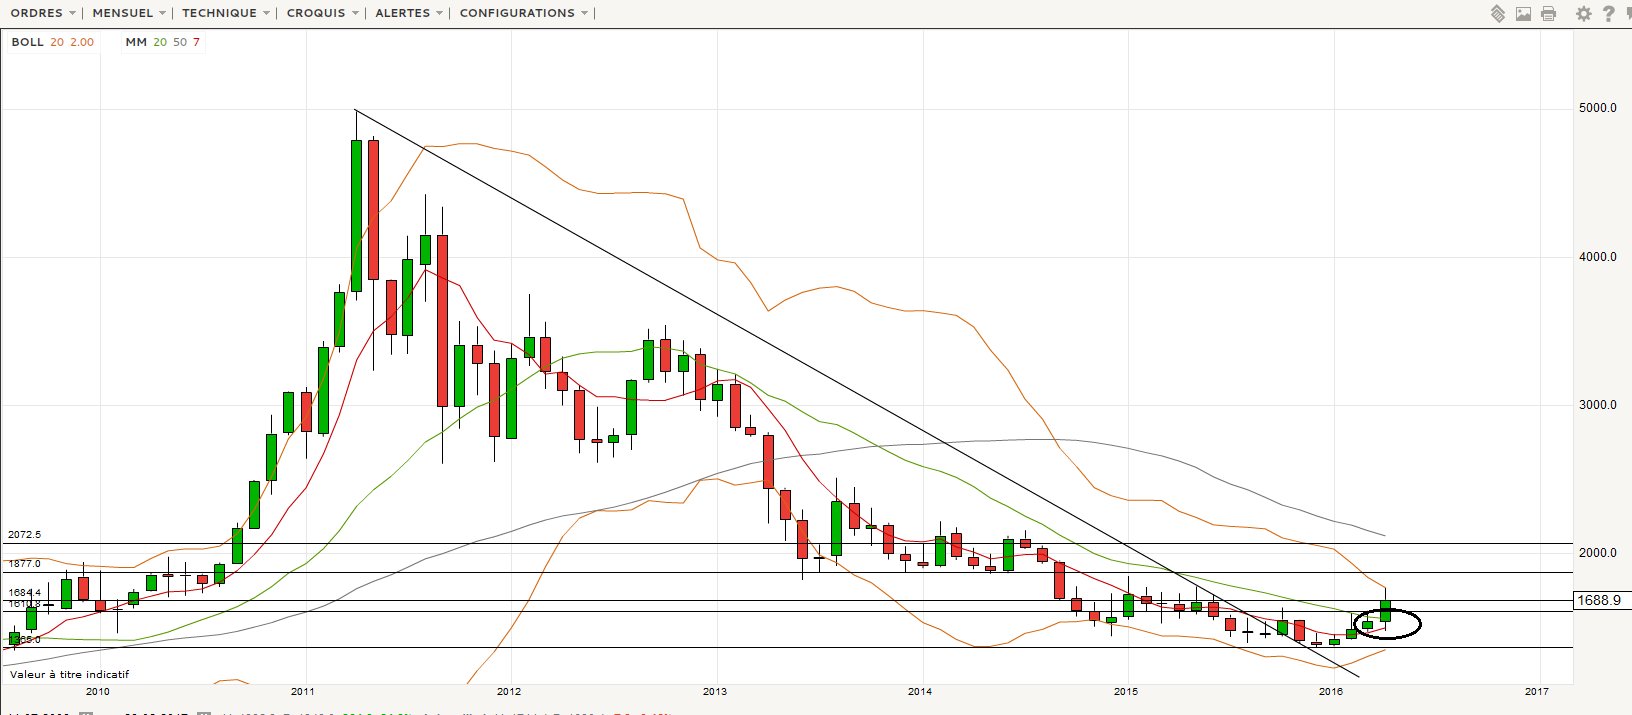Click the MM 20 period value
Image resolution: width=1632 pixels, height=715 pixels.
point(160,42)
